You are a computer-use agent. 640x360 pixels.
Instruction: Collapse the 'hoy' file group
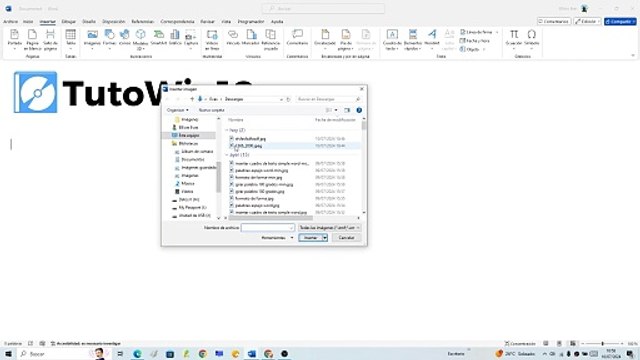227,130
